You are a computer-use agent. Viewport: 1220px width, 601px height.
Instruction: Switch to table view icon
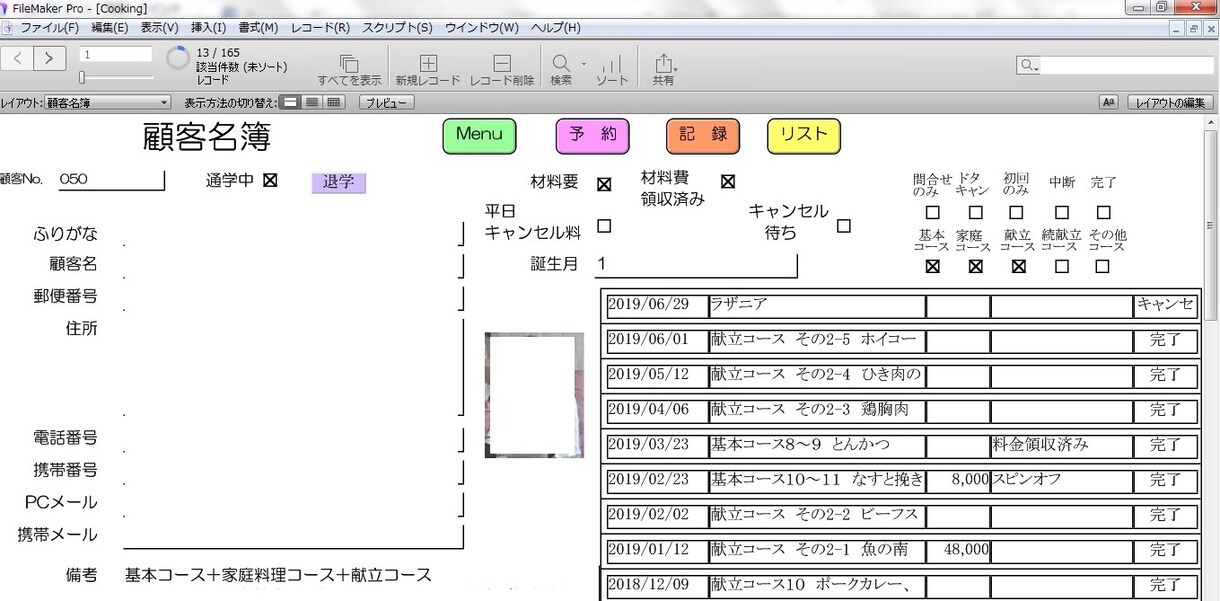334,102
